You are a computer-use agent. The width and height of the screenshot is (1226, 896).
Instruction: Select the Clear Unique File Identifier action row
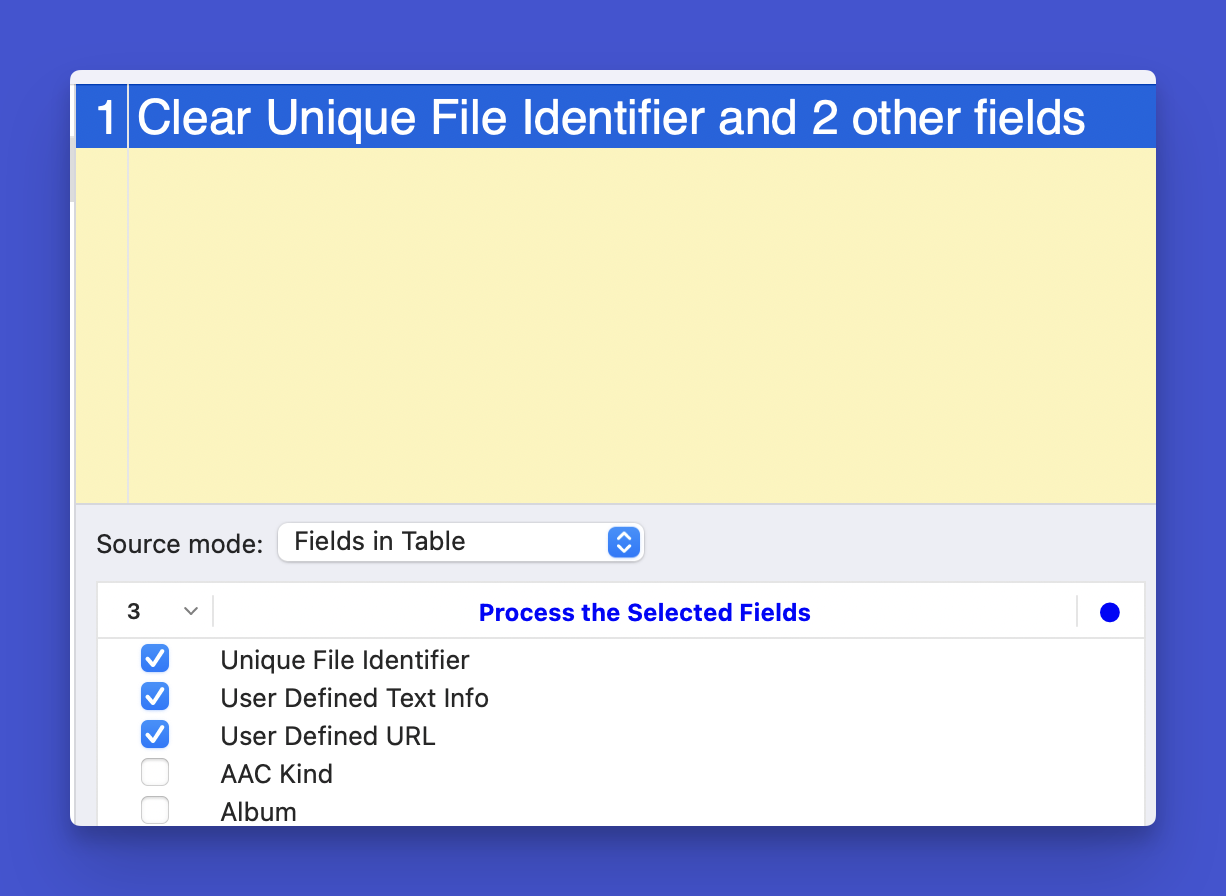point(610,119)
